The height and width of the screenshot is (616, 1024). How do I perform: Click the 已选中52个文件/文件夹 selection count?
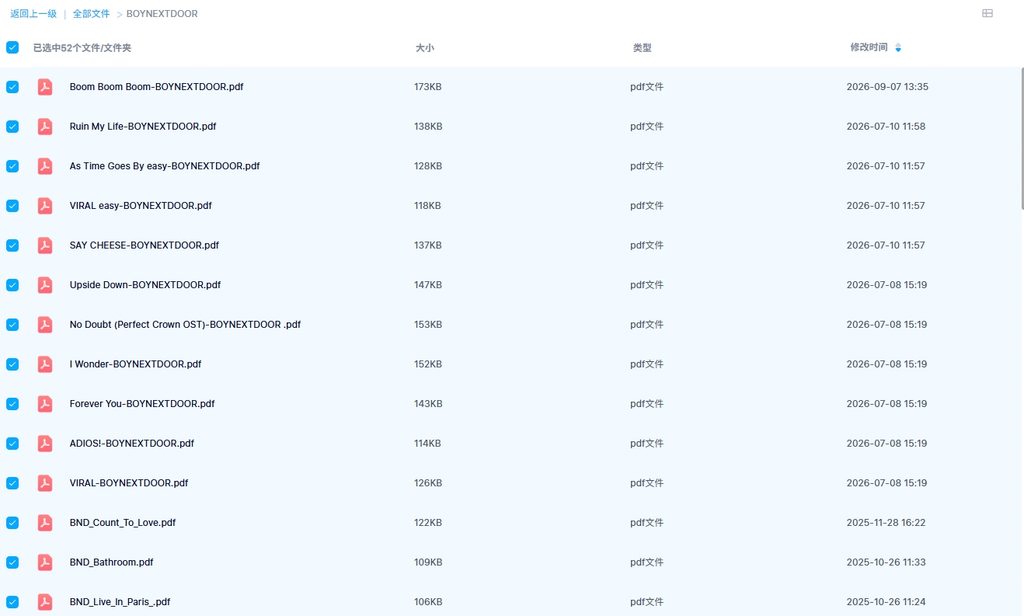tap(82, 48)
